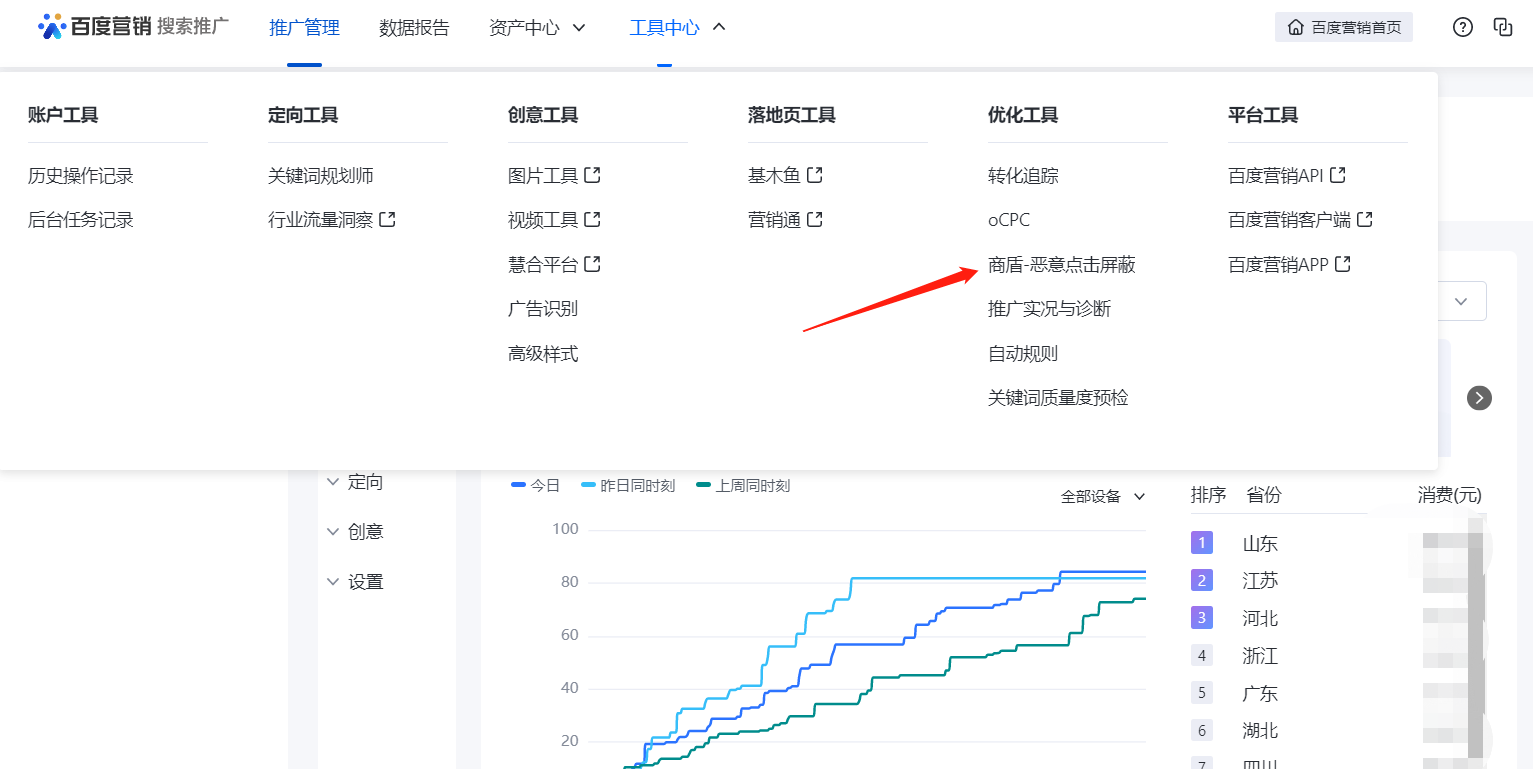This screenshot has width=1533, height=769.
Task: Toggle the 上周同时刻 legend series
Action: [x=743, y=486]
